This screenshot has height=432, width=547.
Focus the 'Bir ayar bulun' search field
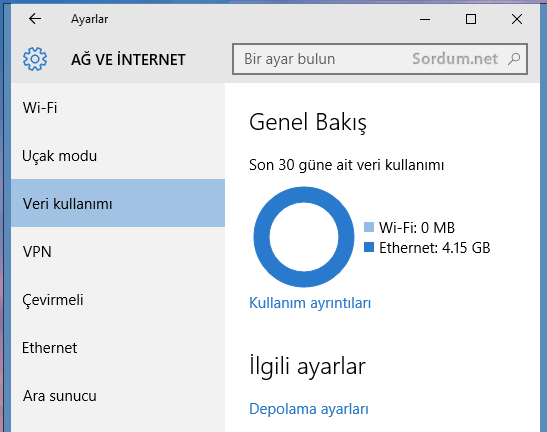380,59
